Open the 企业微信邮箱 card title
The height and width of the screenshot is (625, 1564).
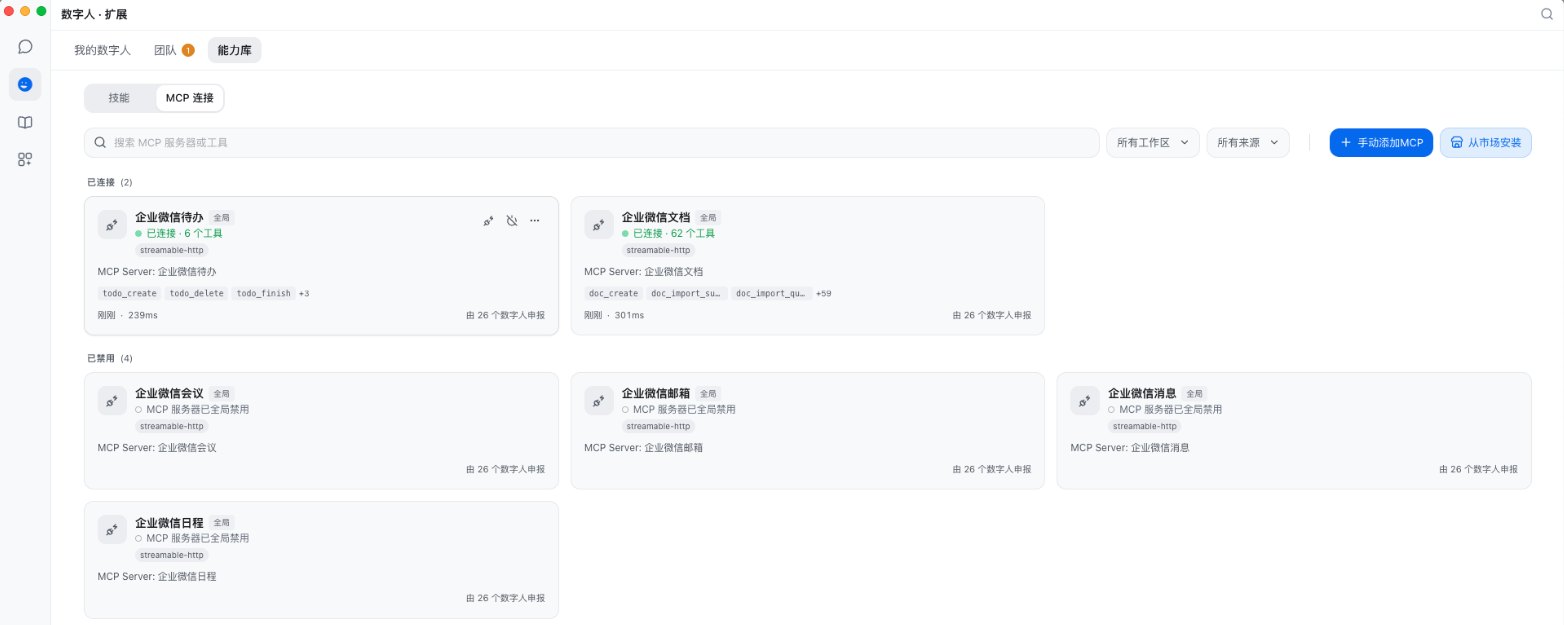click(655, 393)
